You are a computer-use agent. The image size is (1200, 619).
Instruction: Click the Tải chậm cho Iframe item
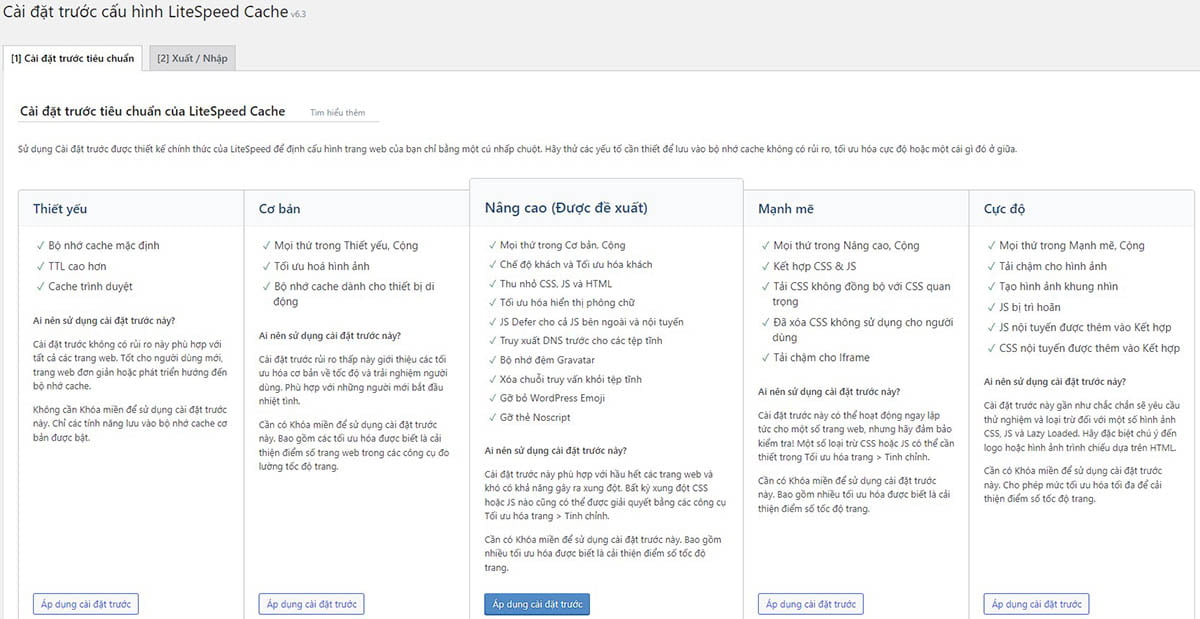click(x=821, y=357)
